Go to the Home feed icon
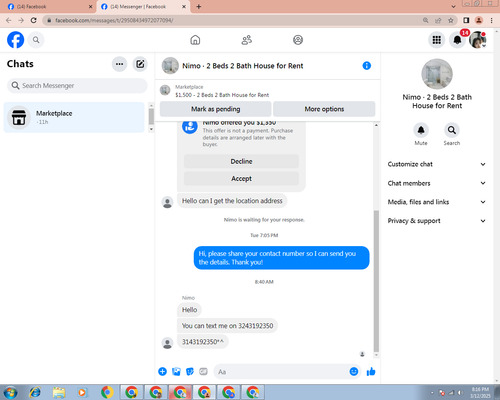 click(195, 40)
